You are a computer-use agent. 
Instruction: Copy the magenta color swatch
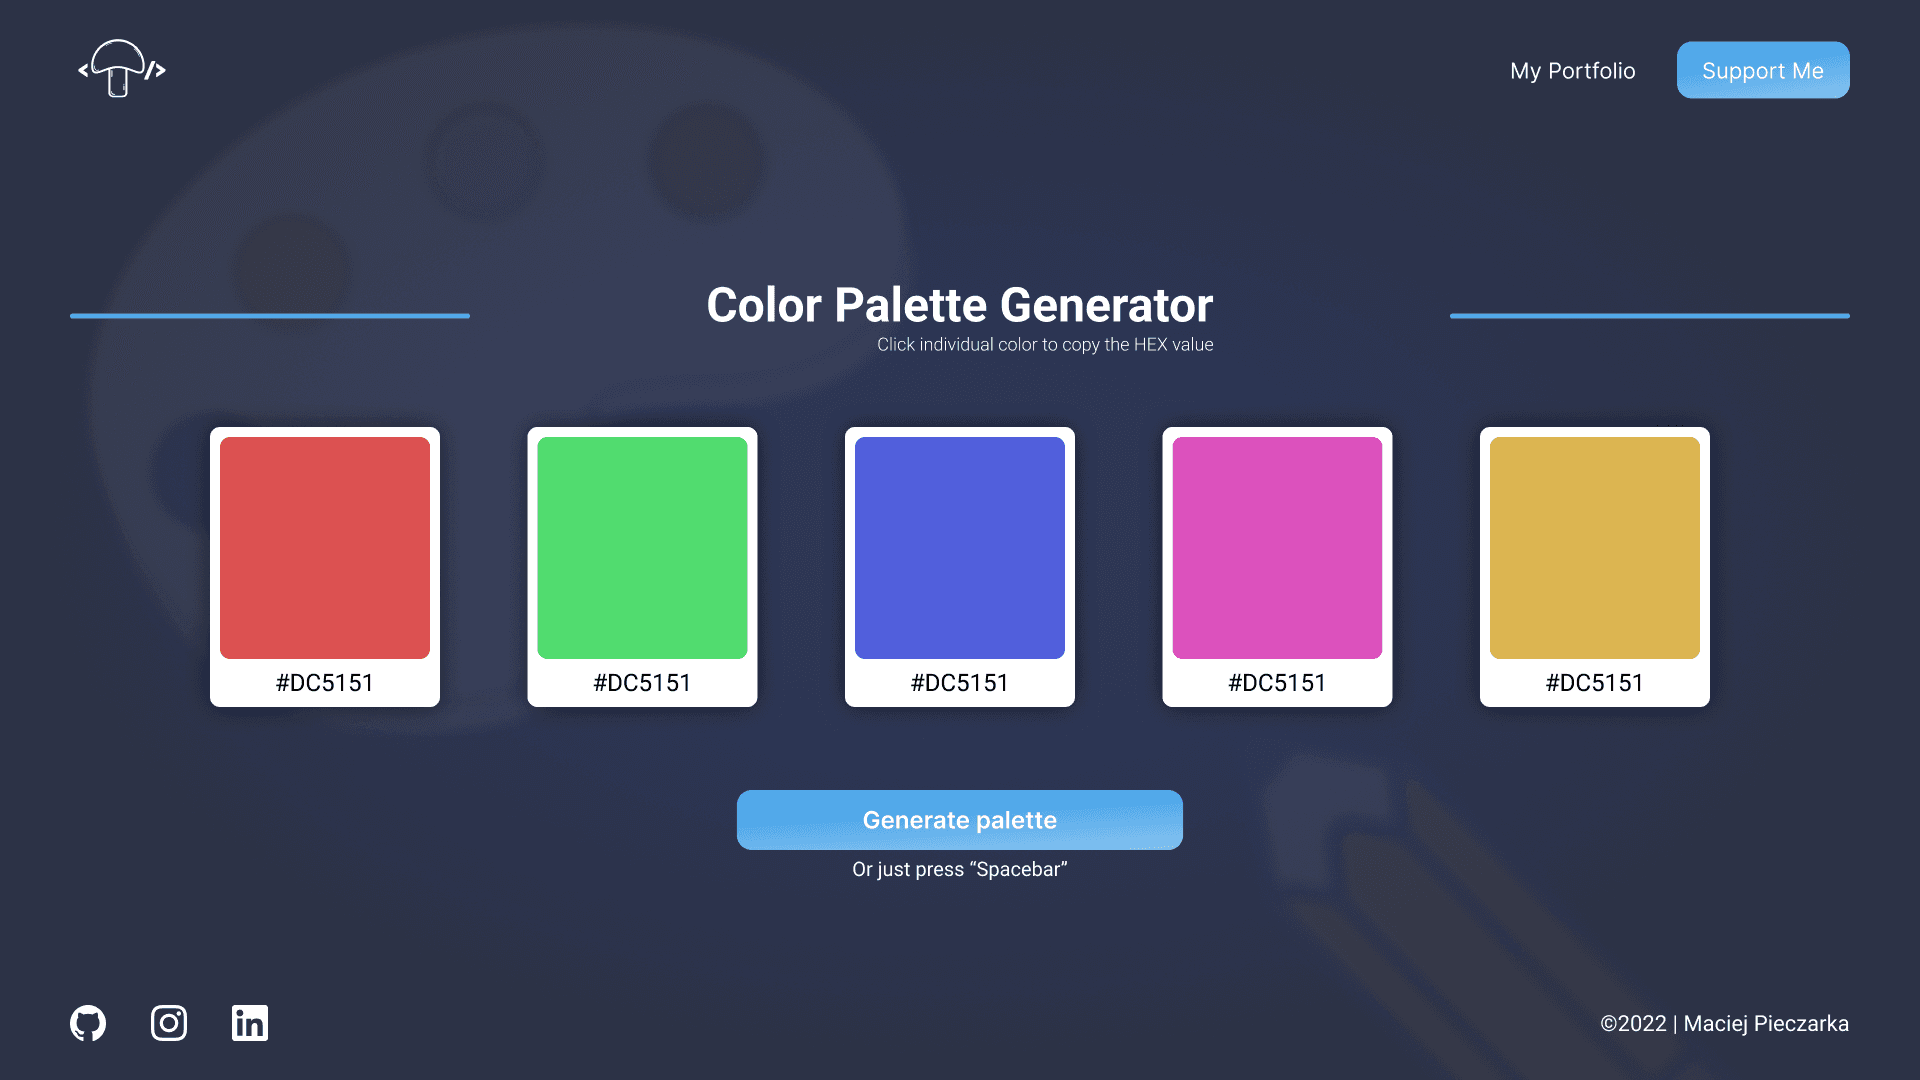1277,548
